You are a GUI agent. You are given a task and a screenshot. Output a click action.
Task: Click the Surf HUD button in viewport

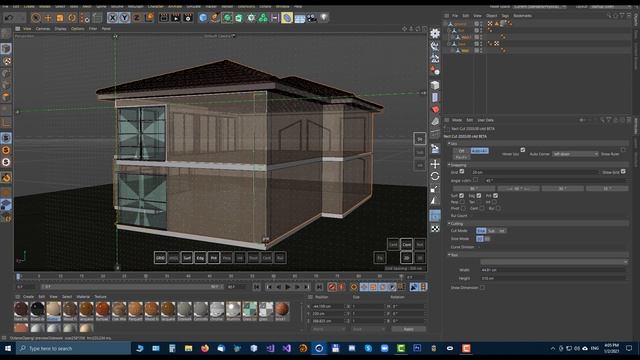pos(187,258)
